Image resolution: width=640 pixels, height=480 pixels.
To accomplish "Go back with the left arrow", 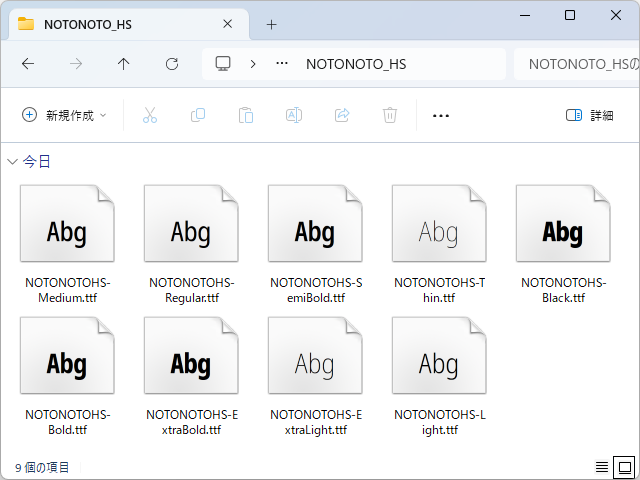I will [x=28, y=64].
